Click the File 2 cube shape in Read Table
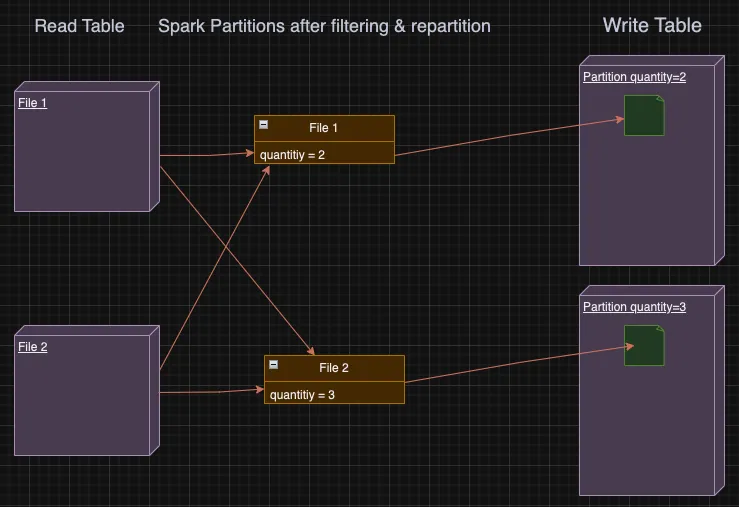 coord(87,391)
